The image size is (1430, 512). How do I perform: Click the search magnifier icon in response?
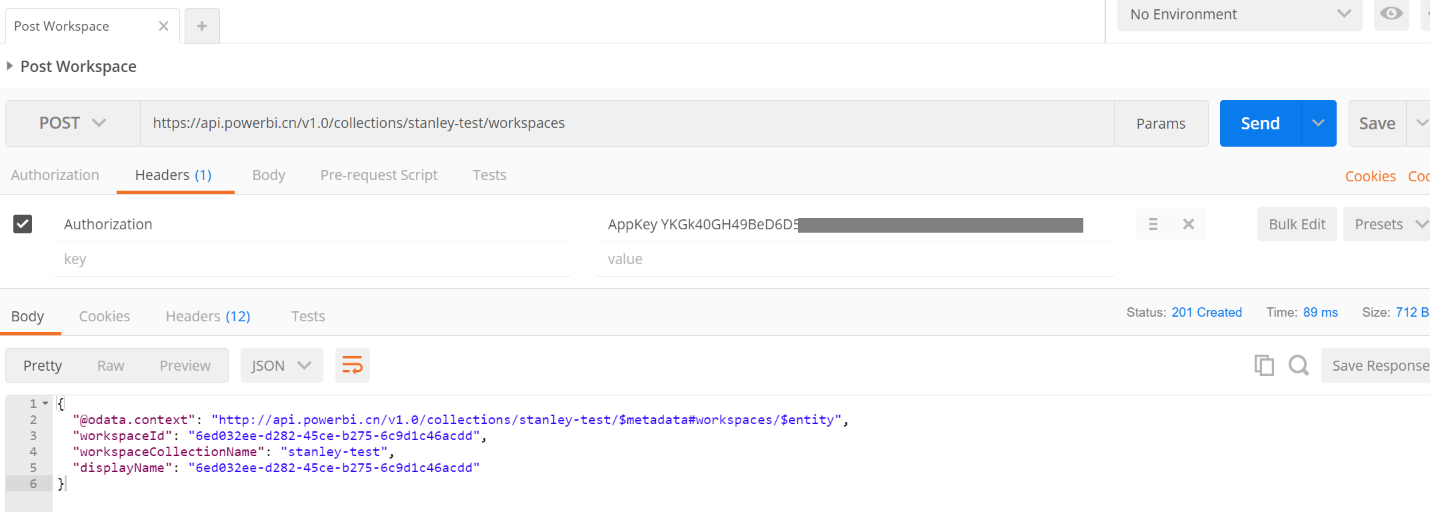point(1298,366)
